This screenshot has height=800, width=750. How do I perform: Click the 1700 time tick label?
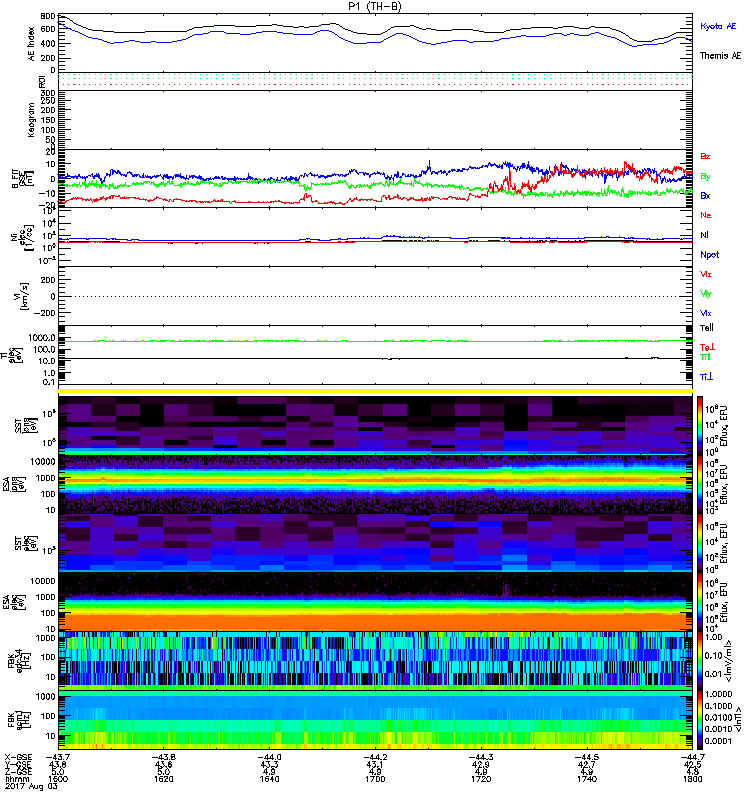click(x=375, y=779)
